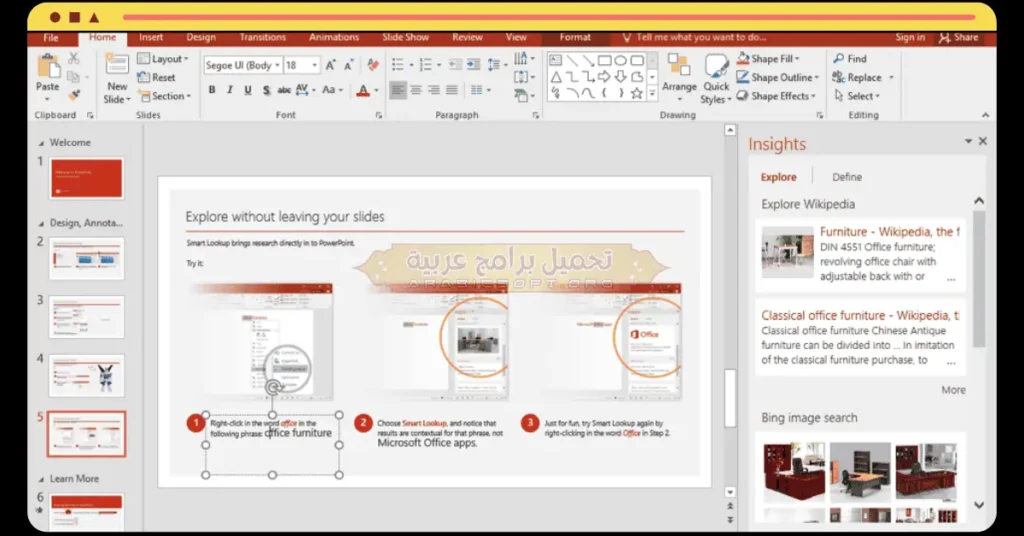Click the More link under Explore Wikipedia

(953, 390)
